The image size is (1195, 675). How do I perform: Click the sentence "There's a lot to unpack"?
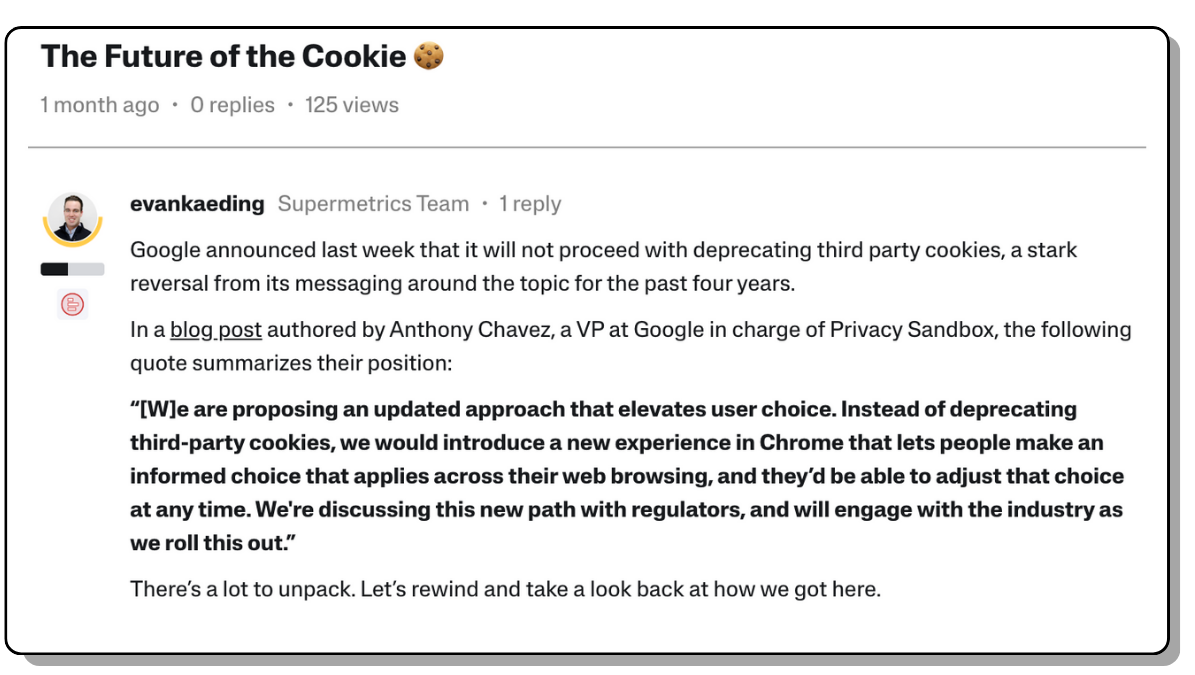point(505,589)
